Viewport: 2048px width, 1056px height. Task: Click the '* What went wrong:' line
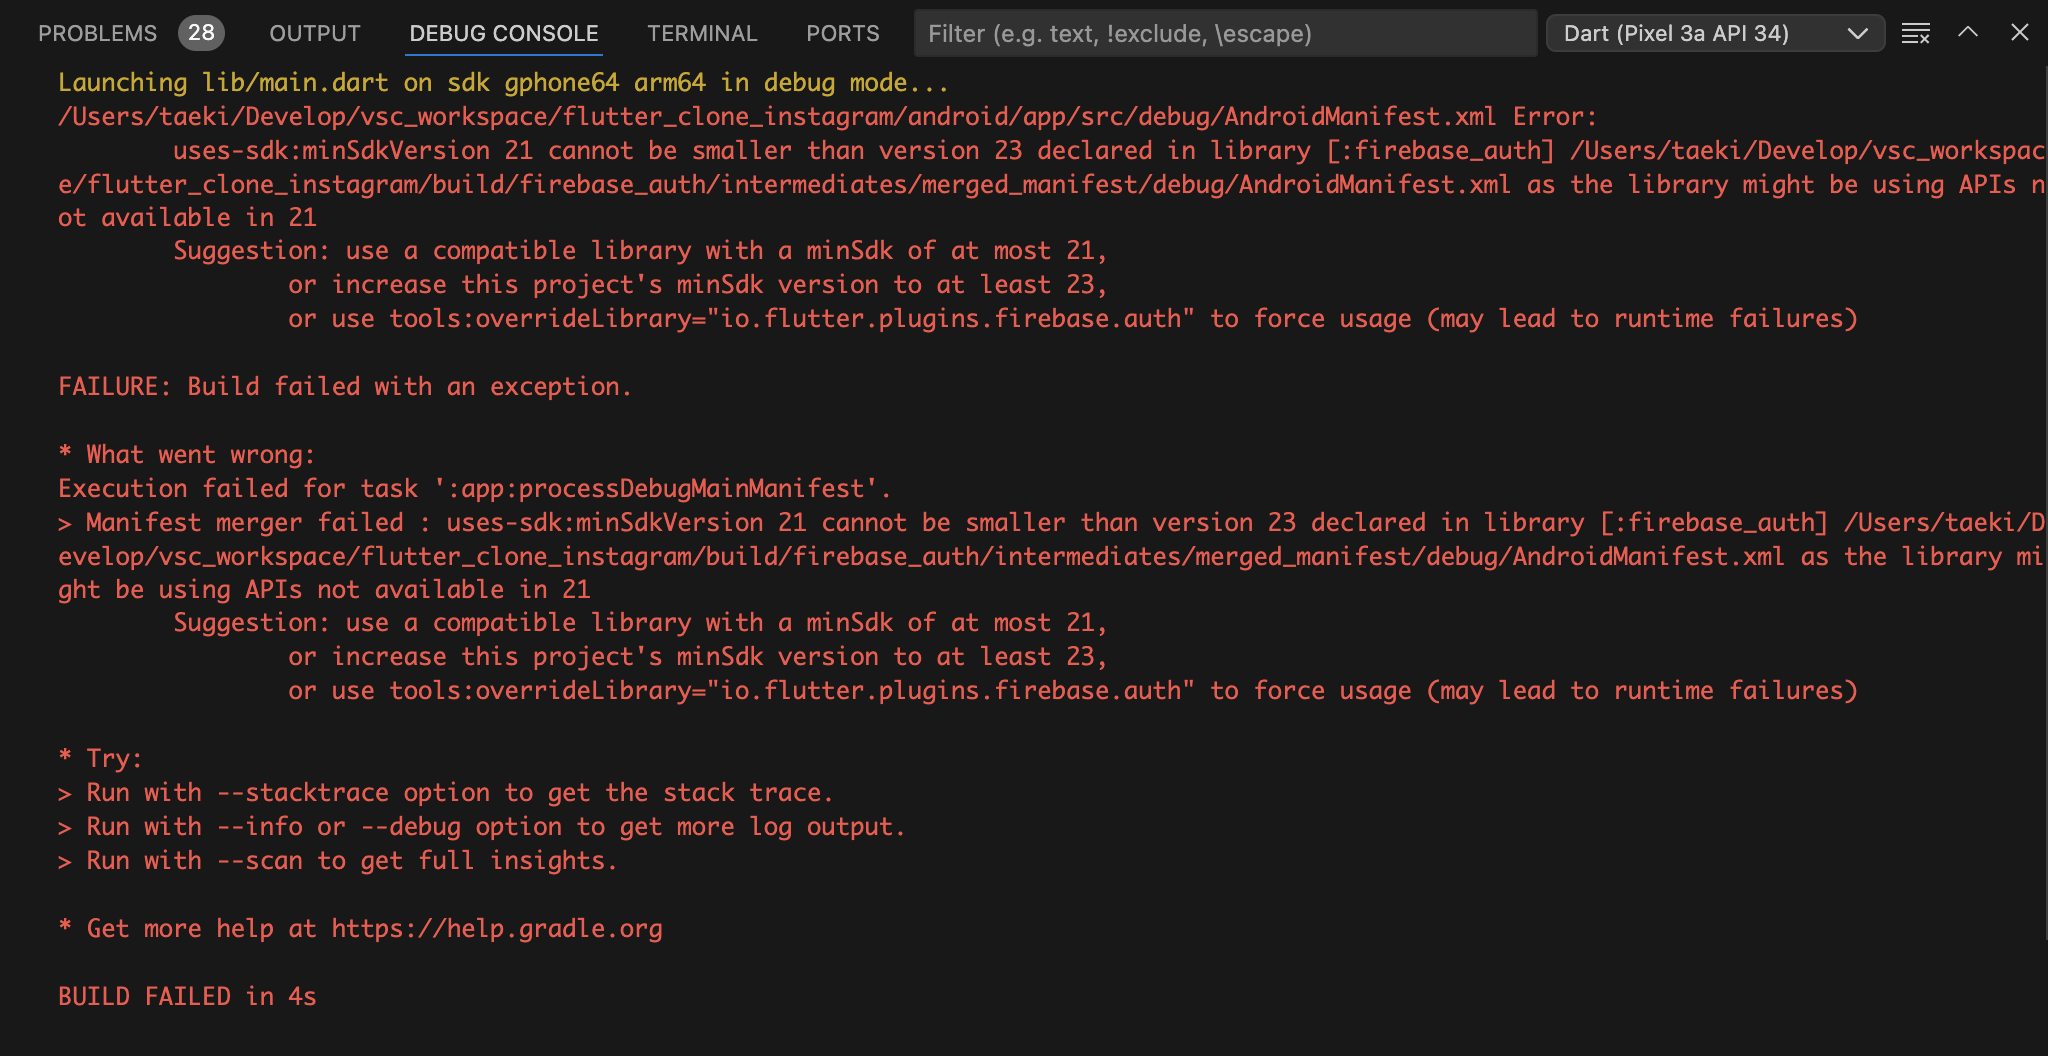tap(187, 455)
